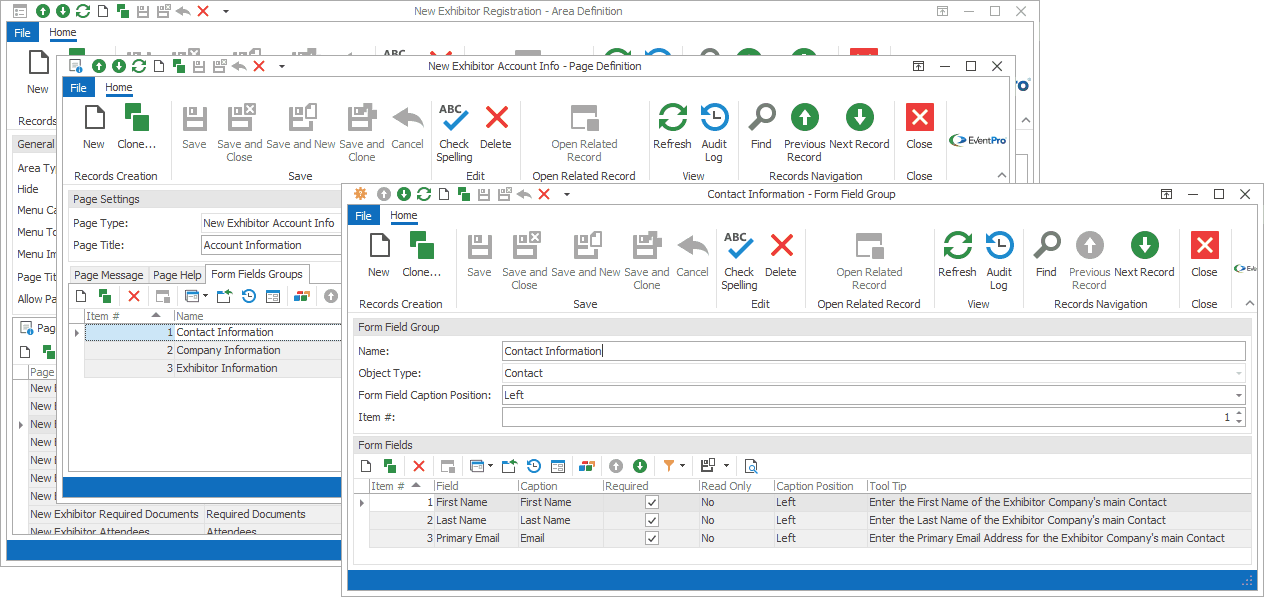This screenshot has width=1264, height=597.
Task: Click Refresh in Page Definition window ribbon
Action: click(x=672, y=127)
